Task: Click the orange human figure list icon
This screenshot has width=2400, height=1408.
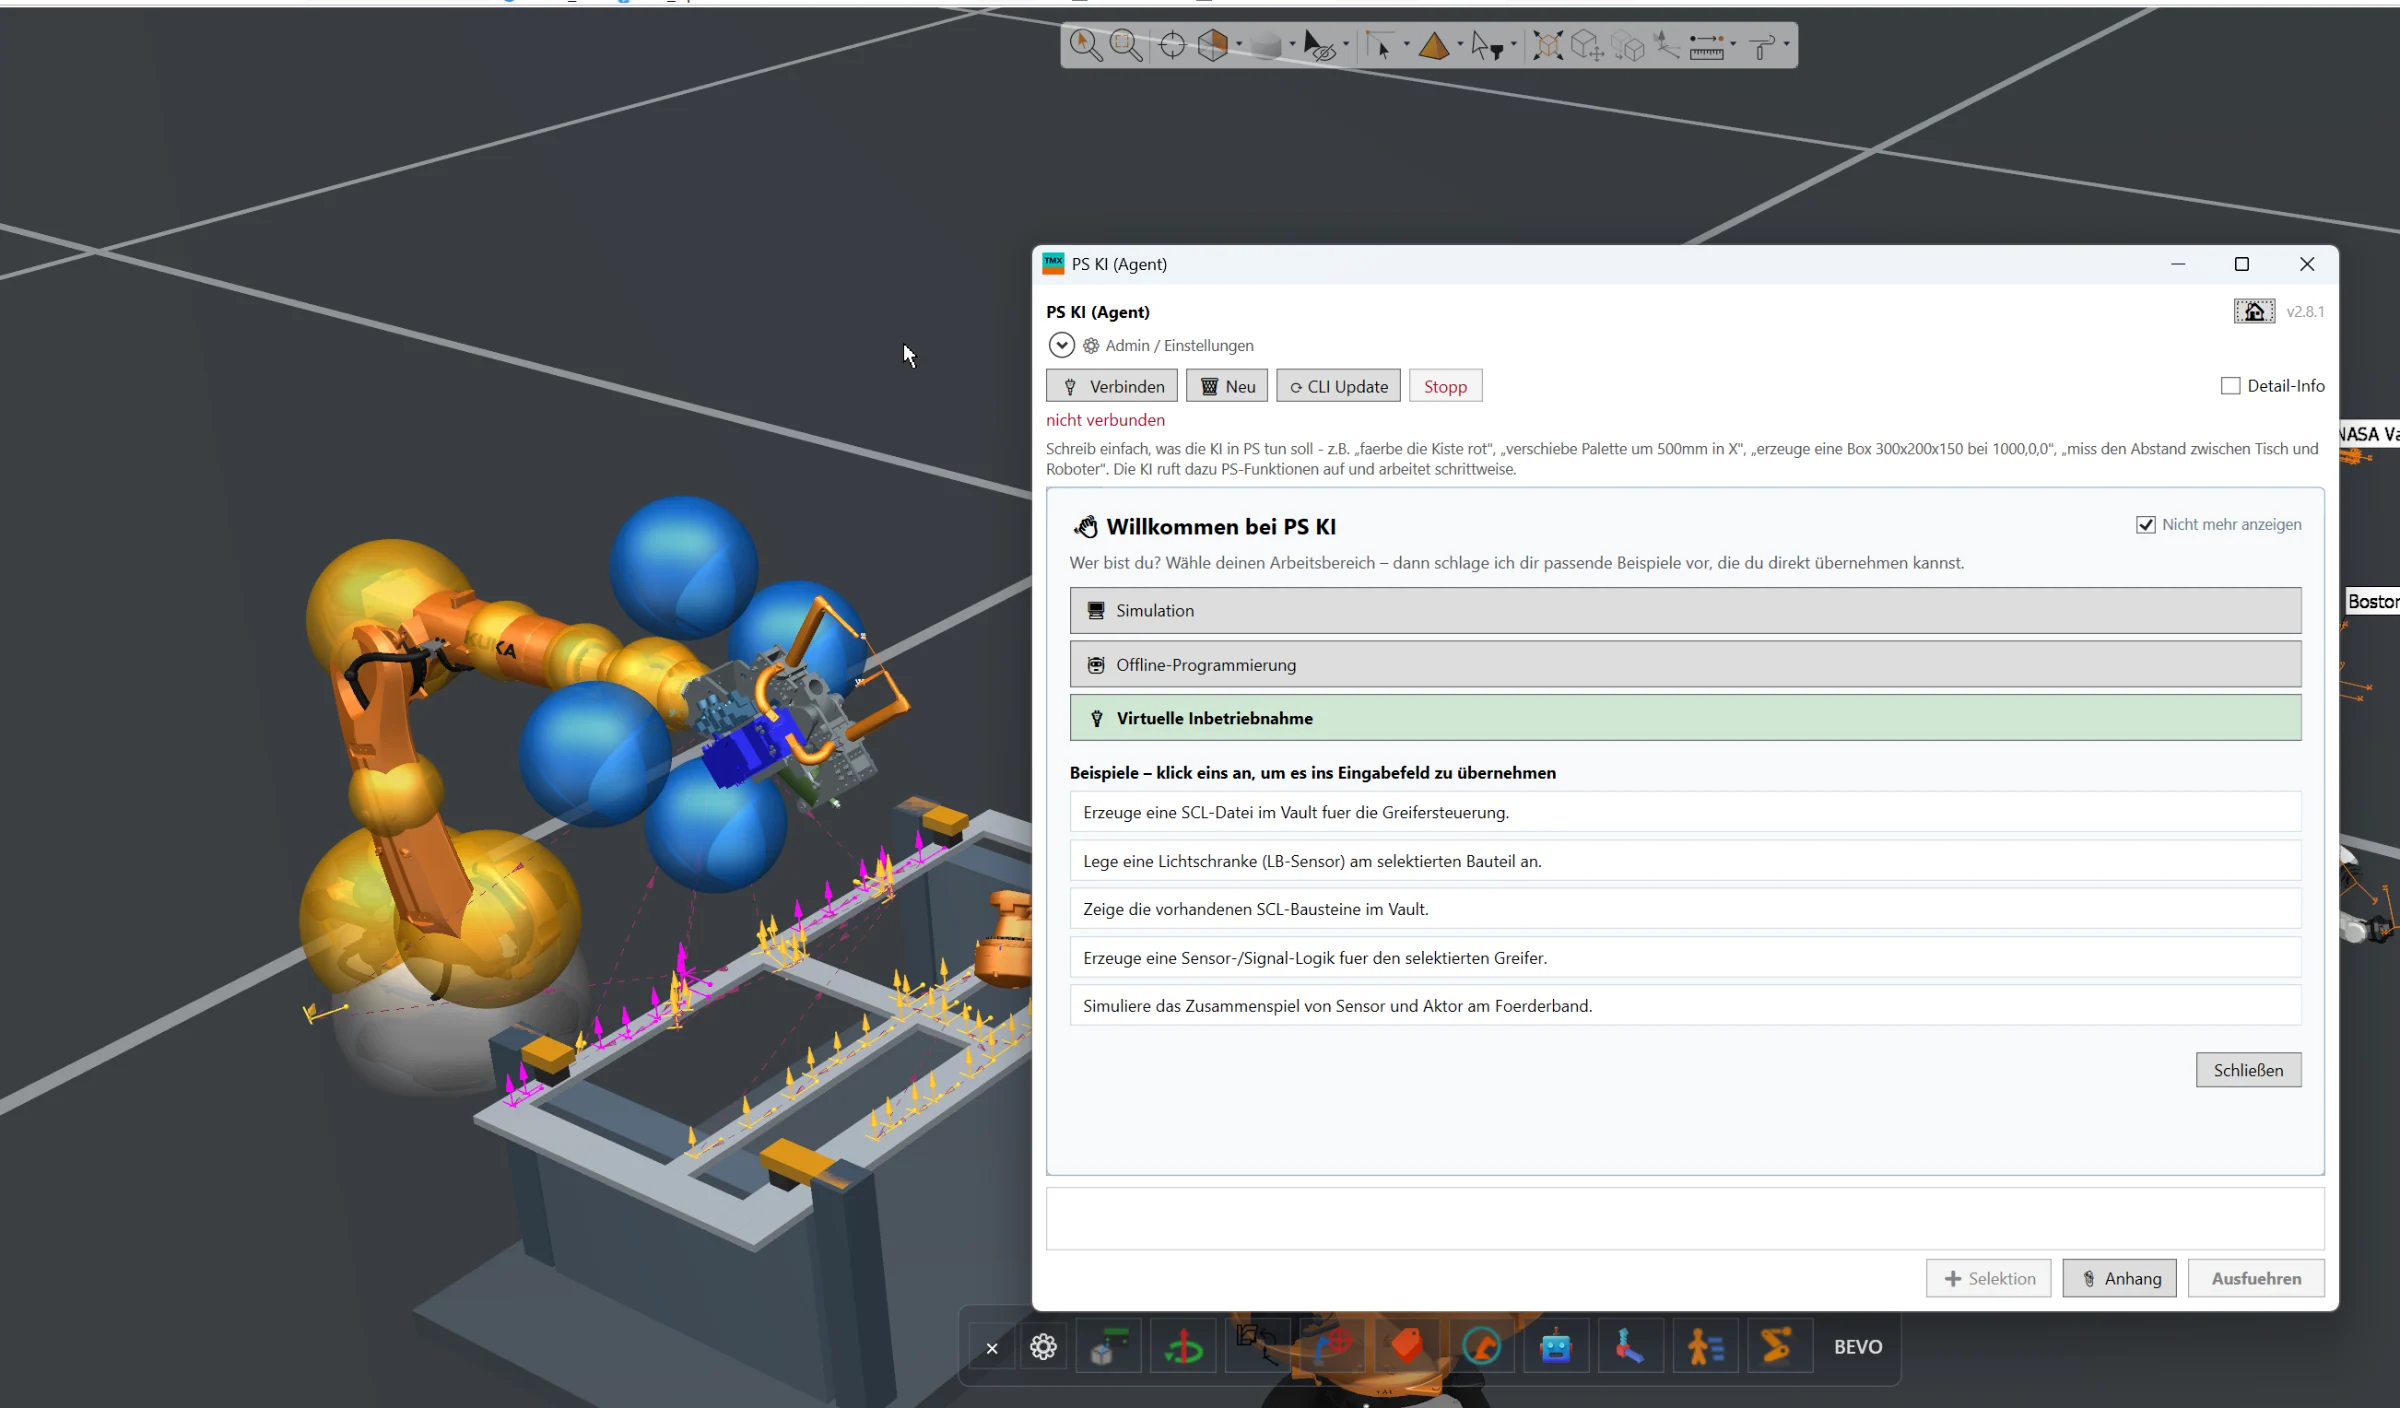Action: (x=1705, y=1347)
